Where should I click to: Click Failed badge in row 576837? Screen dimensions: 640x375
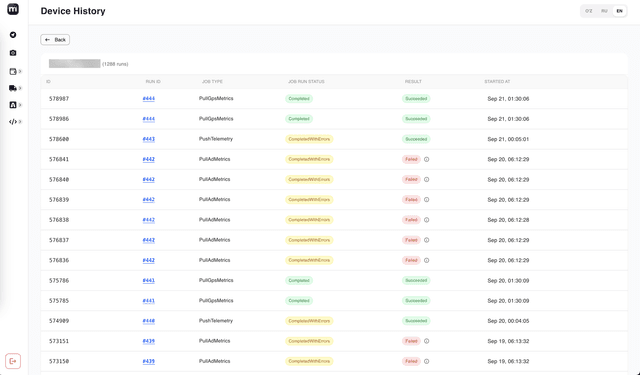tap(411, 240)
